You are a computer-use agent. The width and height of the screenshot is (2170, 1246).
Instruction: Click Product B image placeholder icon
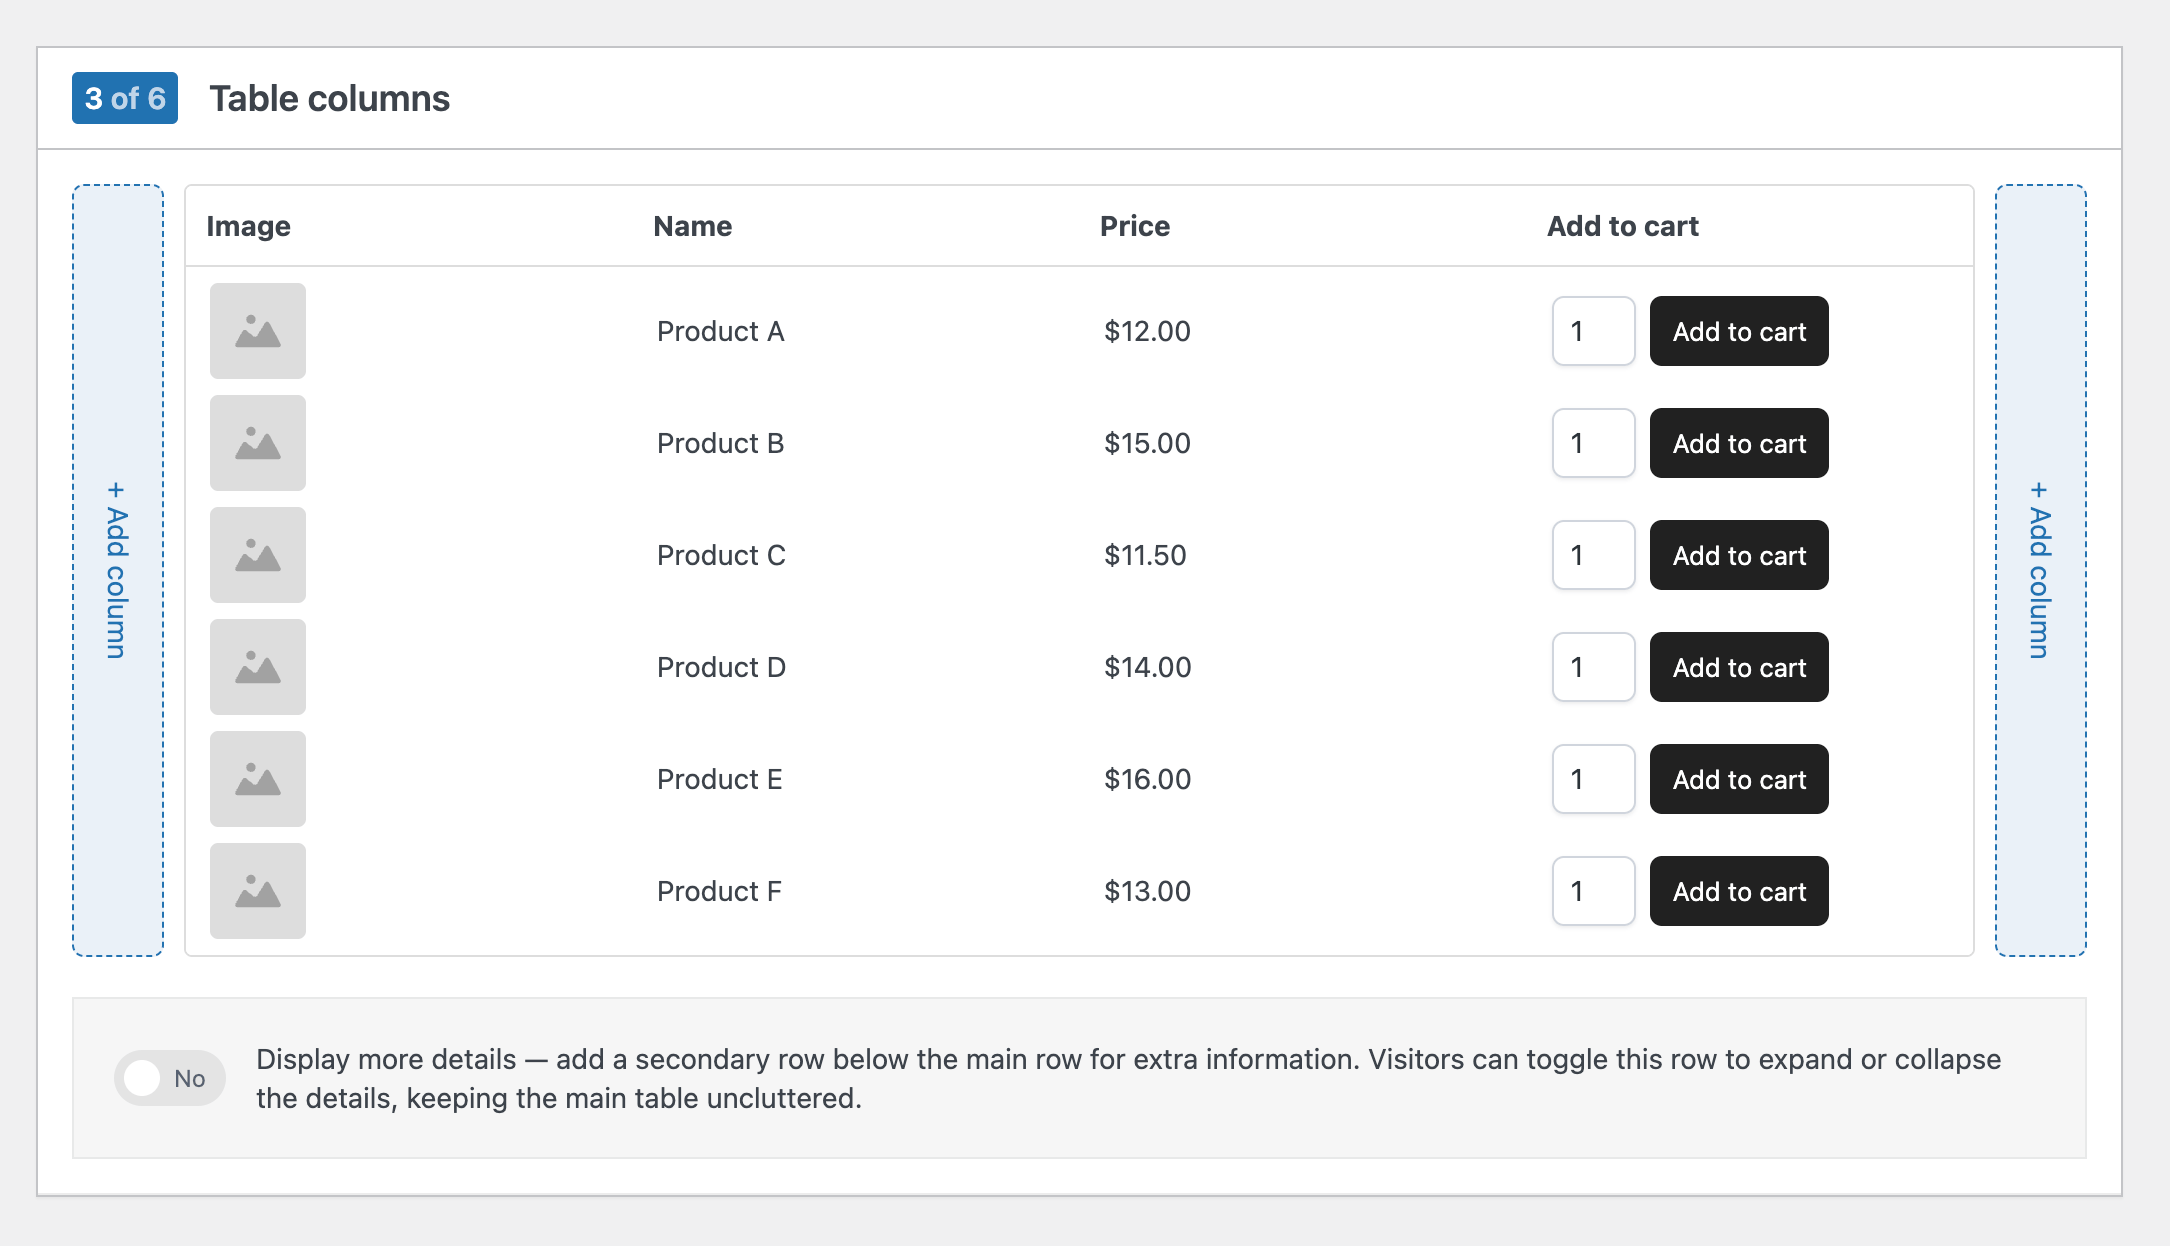tap(257, 443)
